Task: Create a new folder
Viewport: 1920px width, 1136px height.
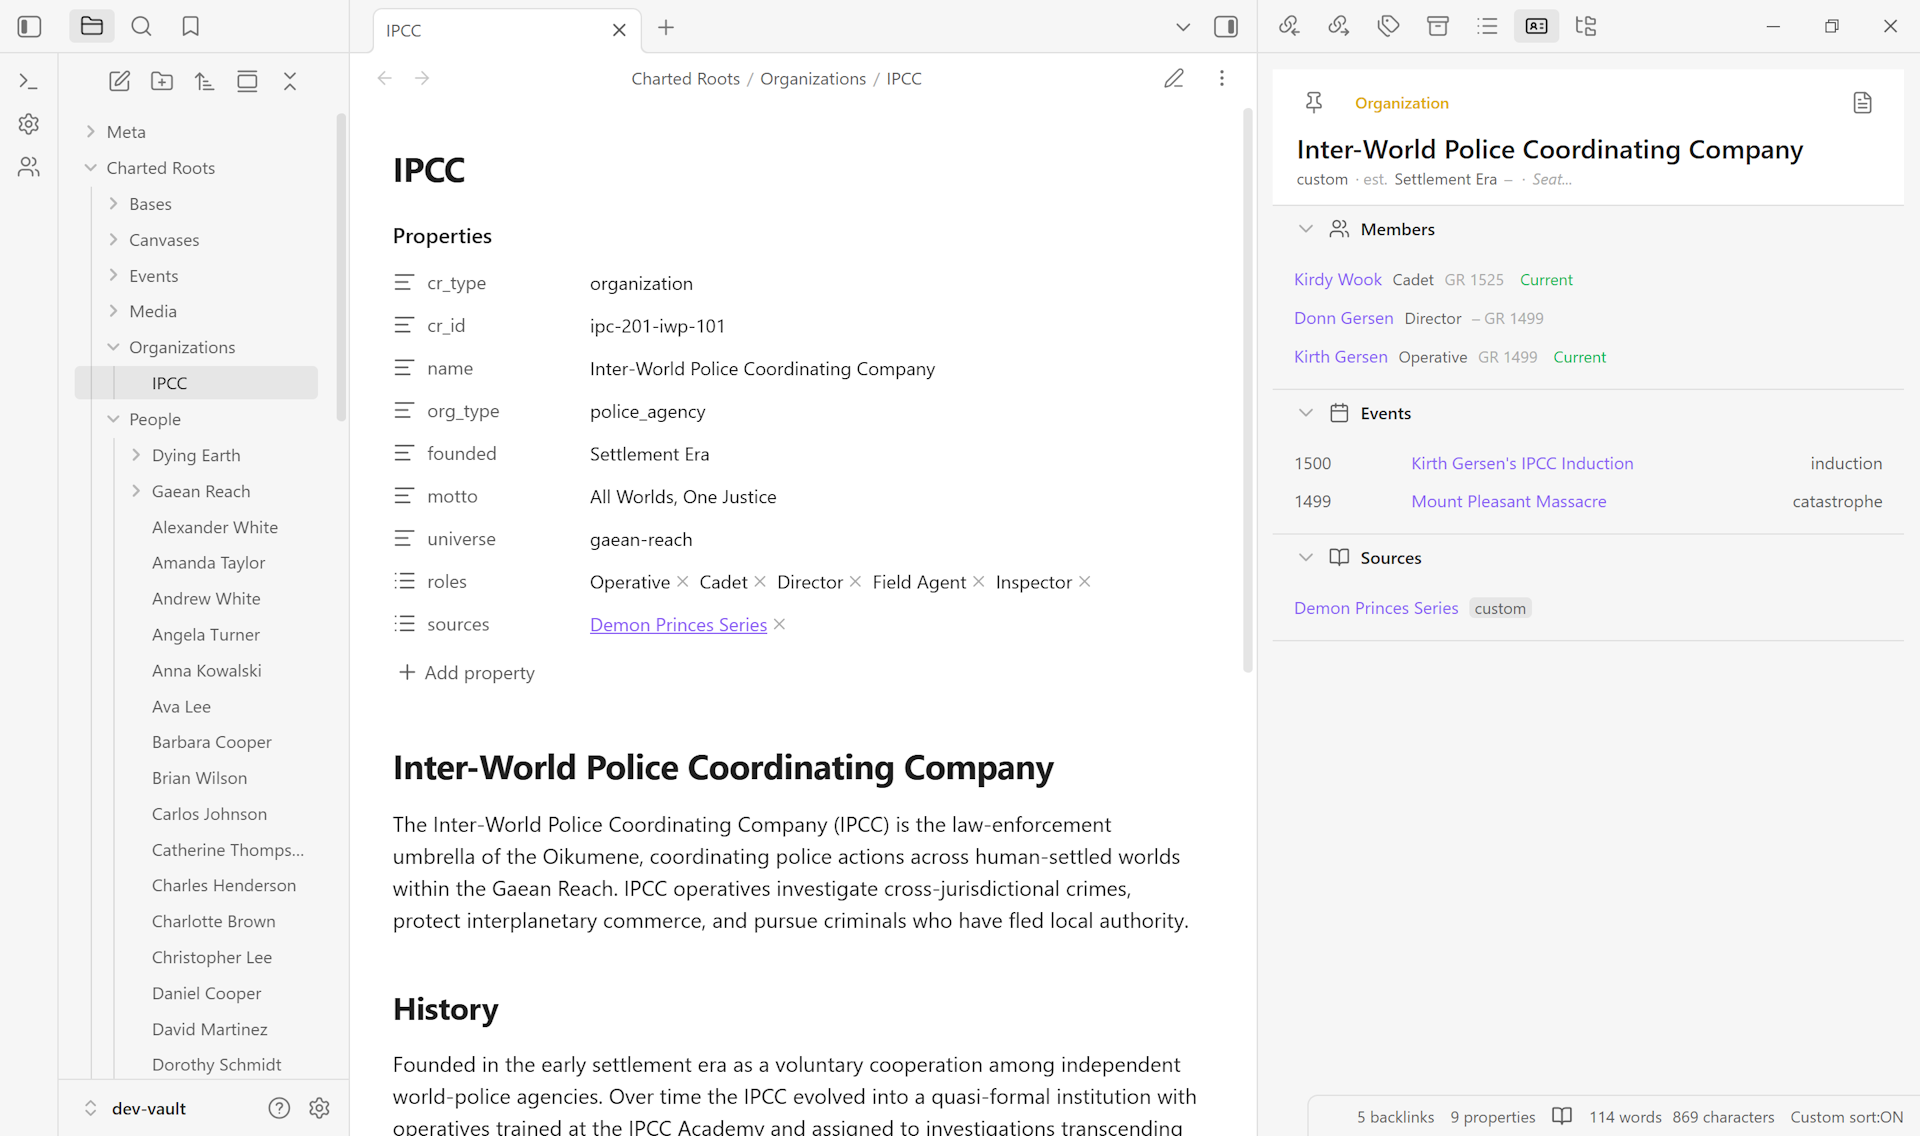Action: (162, 82)
